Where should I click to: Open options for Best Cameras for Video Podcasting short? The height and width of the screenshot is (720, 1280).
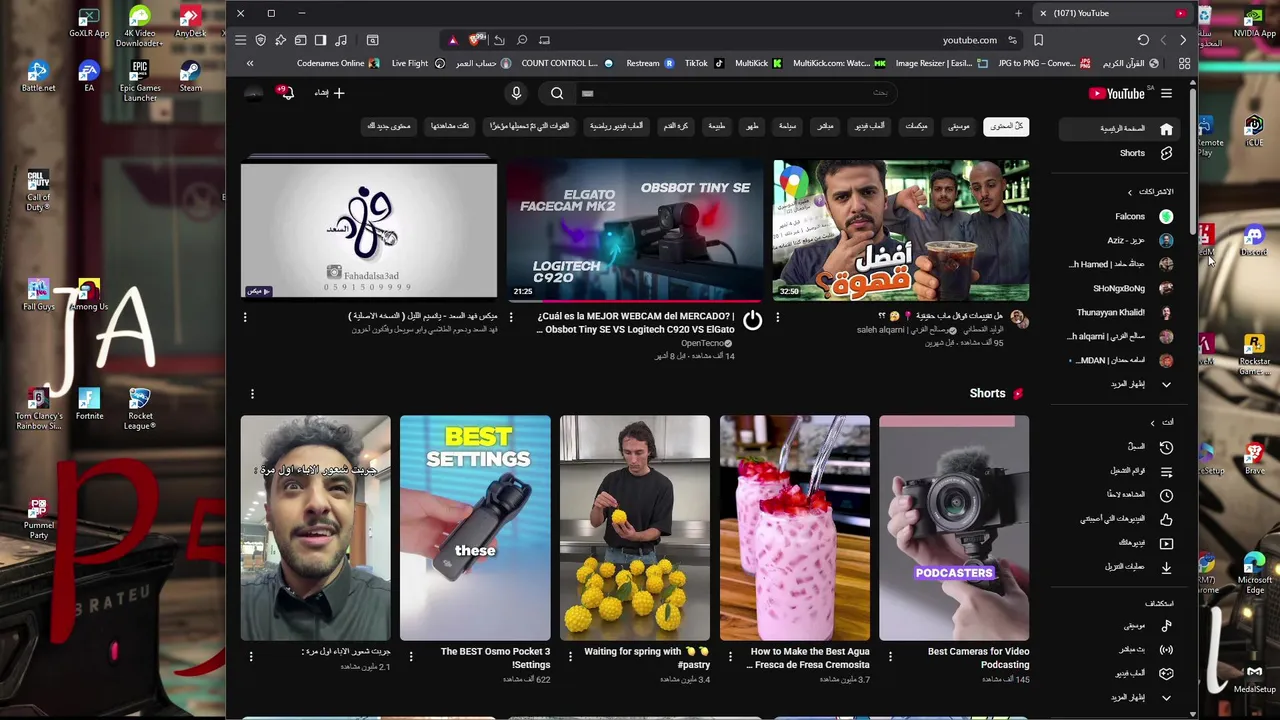890,657
